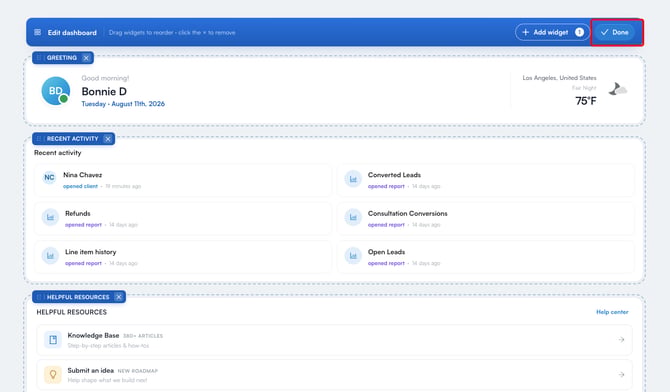Image resolution: width=670 pixels, height=392 pixels.
Task: Click the Knowledge Base document icon
Action: click(x=53, y=340)
